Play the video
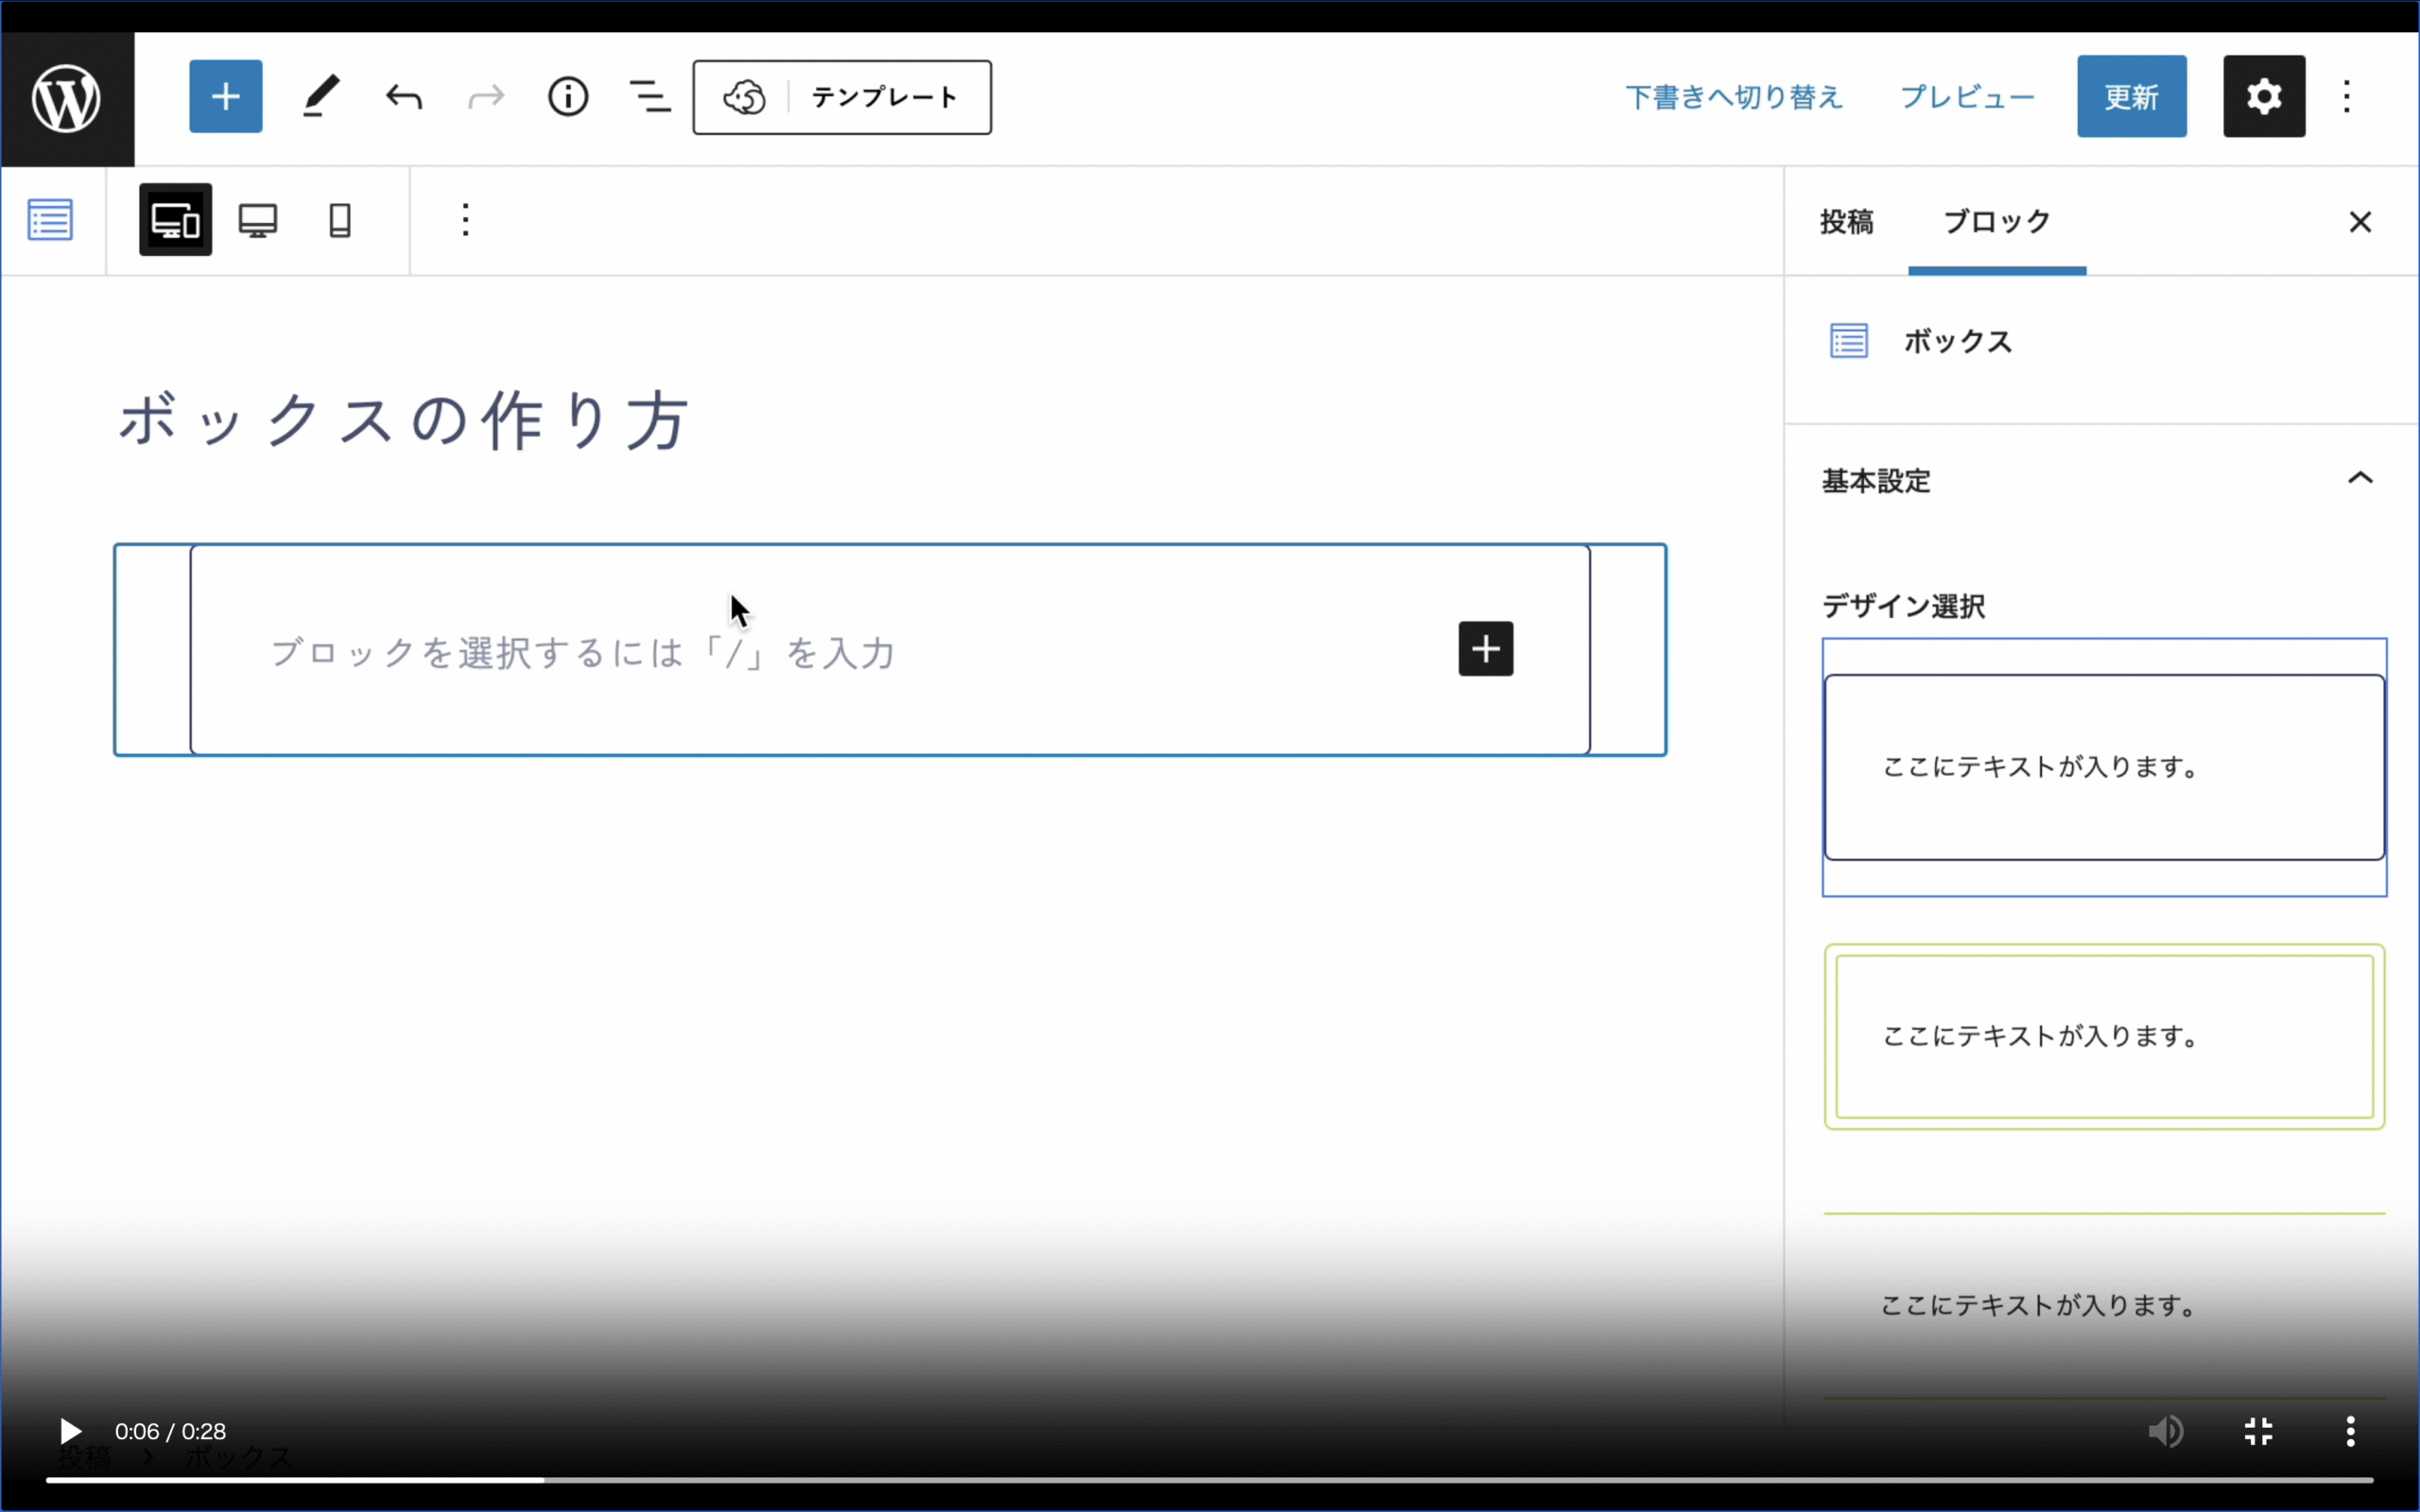 click(x=69, y=1431)
